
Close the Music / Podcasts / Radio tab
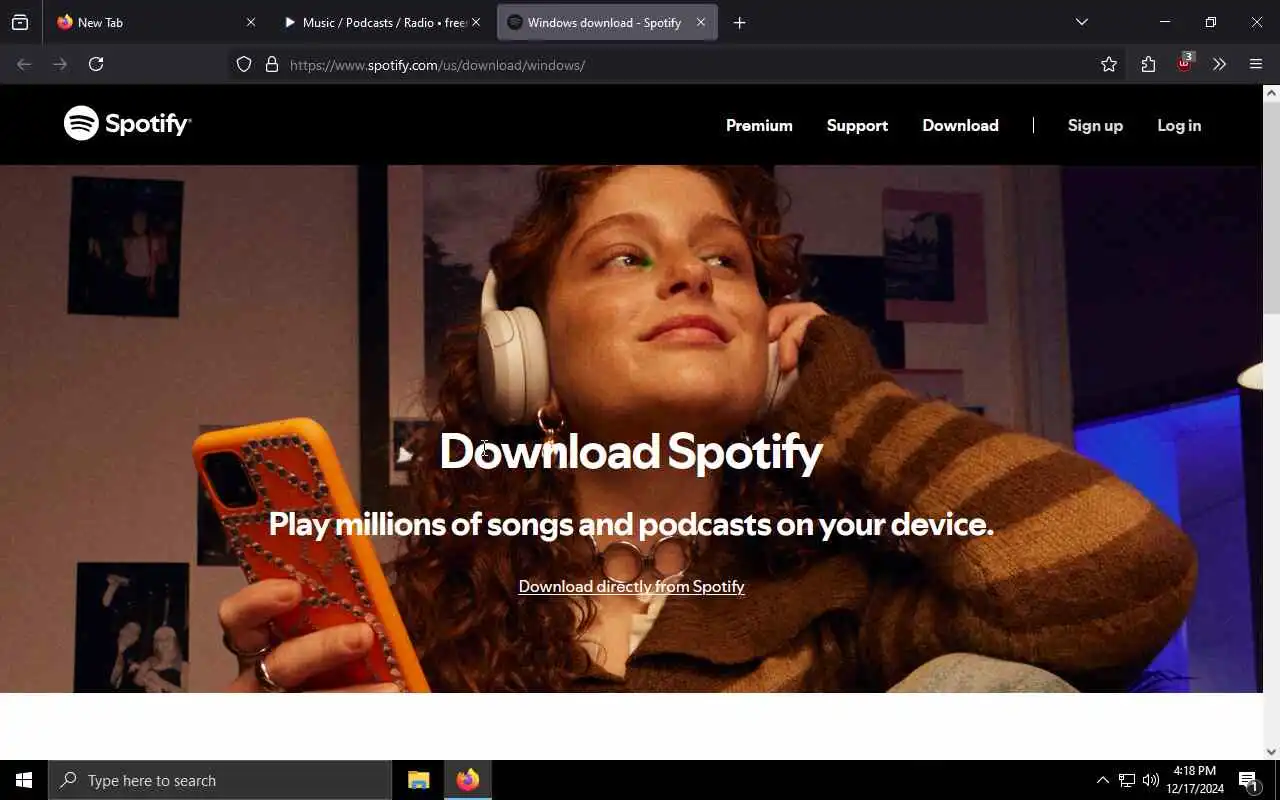pos(476,22)
